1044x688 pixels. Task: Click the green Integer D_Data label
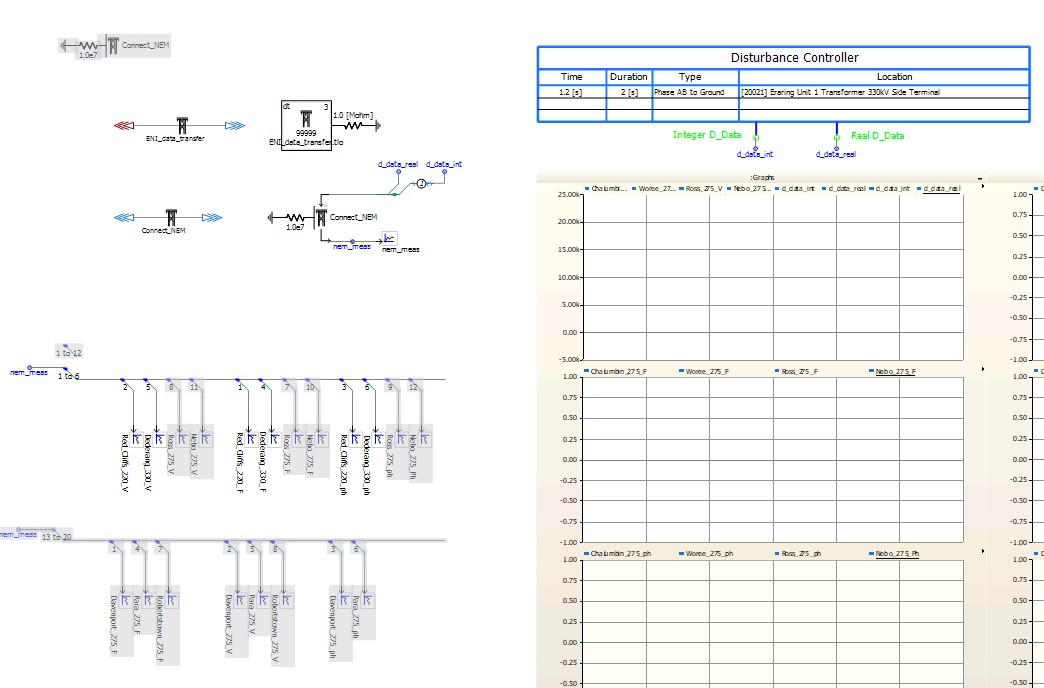(x=706, y=135)
